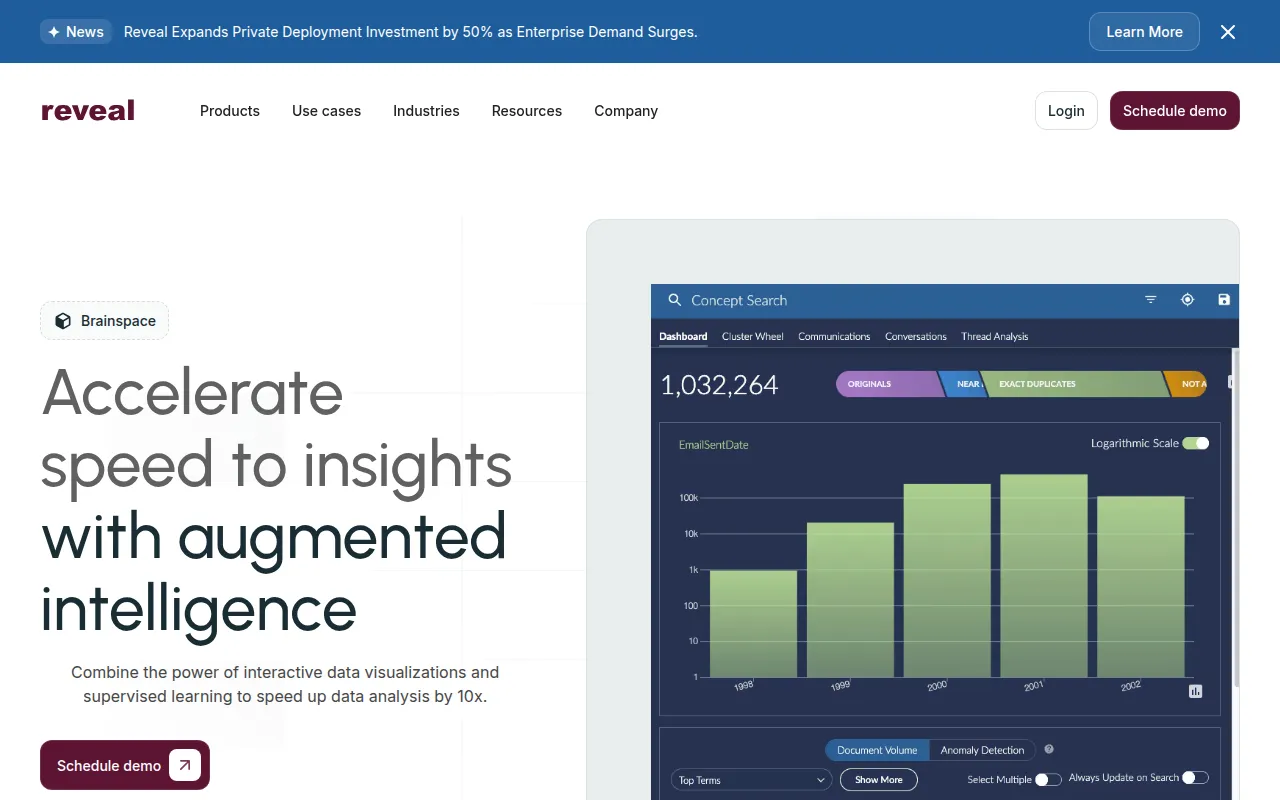Viewport: 1280px width, 800px height.
Task: Click Schedule demo in the navbar
Action: [x=1175, y=111]
